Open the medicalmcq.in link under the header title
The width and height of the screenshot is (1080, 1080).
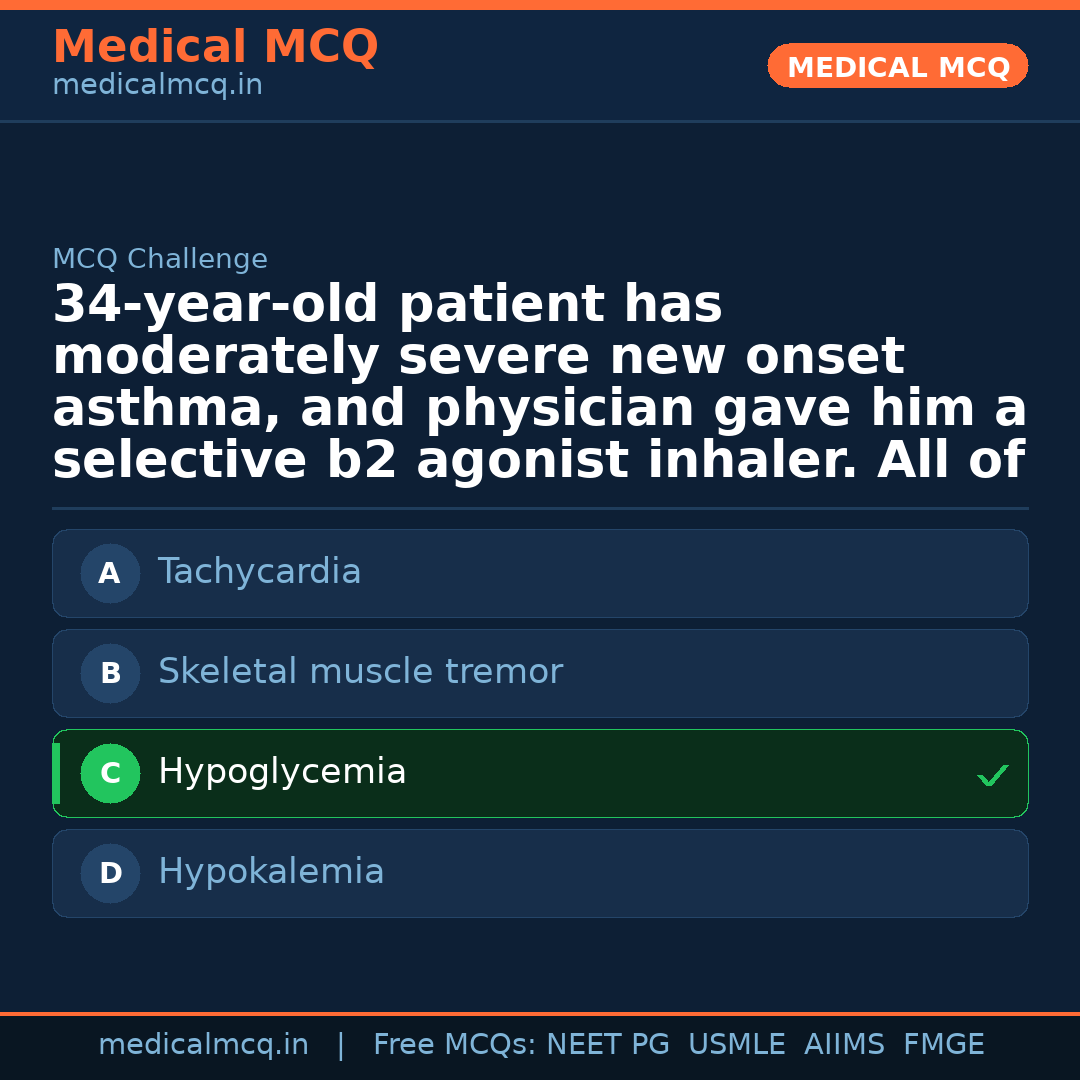[157, 86]
